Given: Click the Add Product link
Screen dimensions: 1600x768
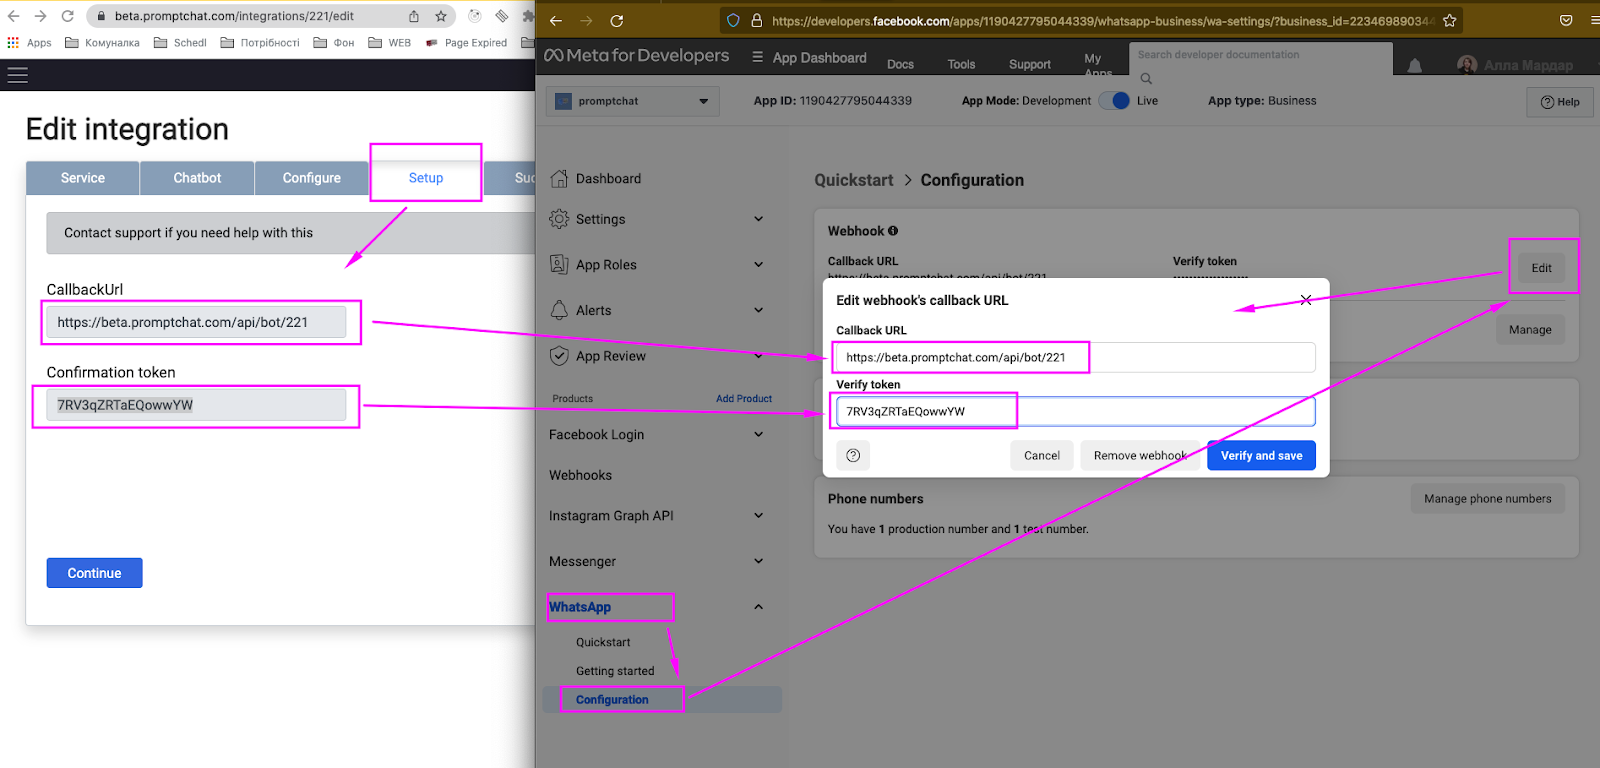Looking at the screenshot, I should [743, 399].
